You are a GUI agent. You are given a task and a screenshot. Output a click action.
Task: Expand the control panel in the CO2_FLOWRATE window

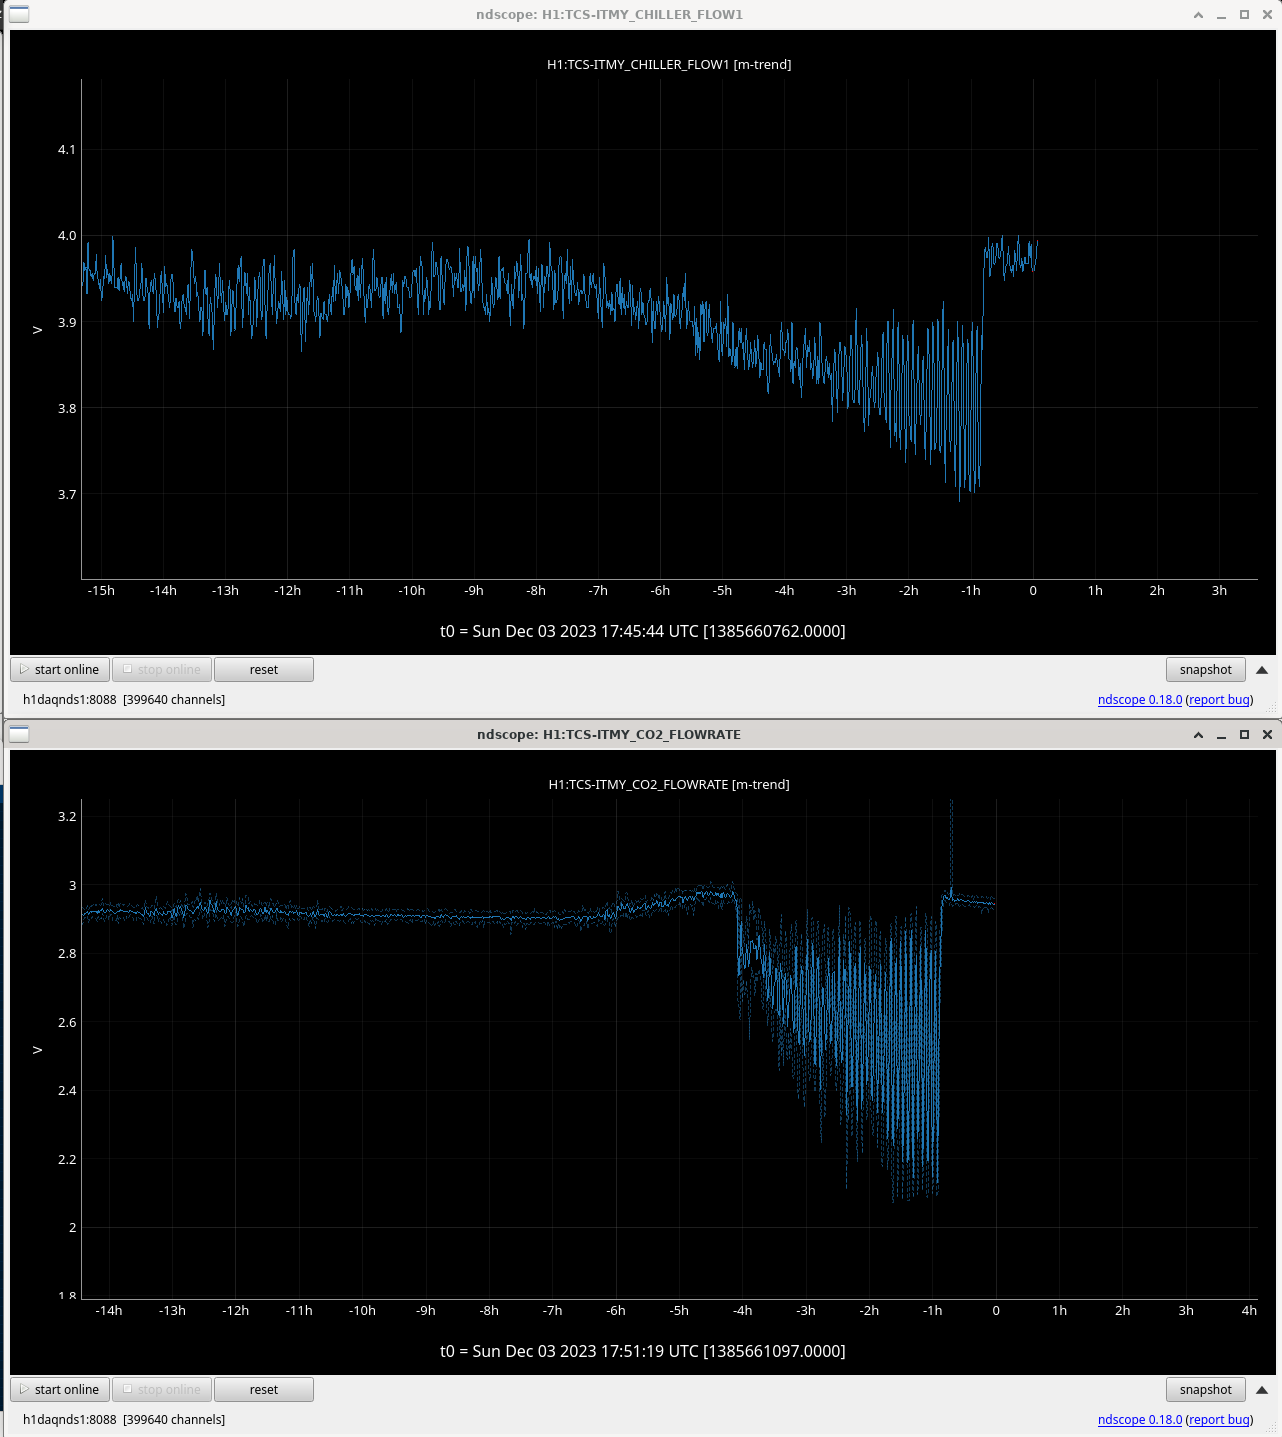coord(1262,1390)
